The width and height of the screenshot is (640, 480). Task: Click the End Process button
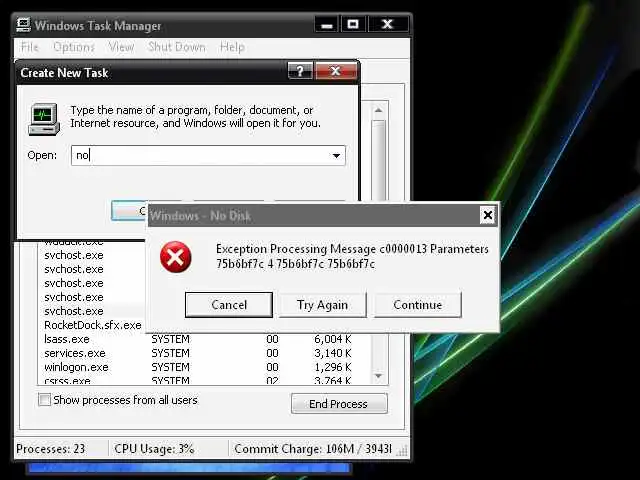(x=339, y=404)
